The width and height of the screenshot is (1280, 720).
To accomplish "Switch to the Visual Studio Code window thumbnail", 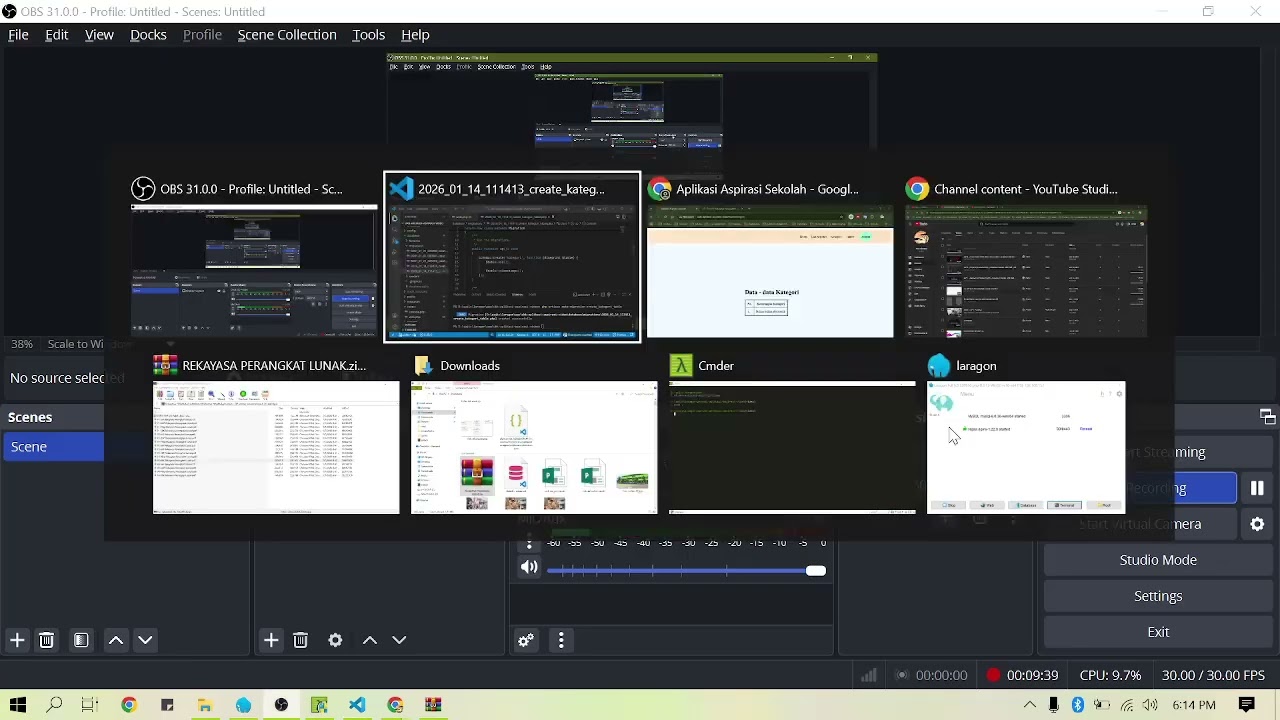I will tap(512, 258).
